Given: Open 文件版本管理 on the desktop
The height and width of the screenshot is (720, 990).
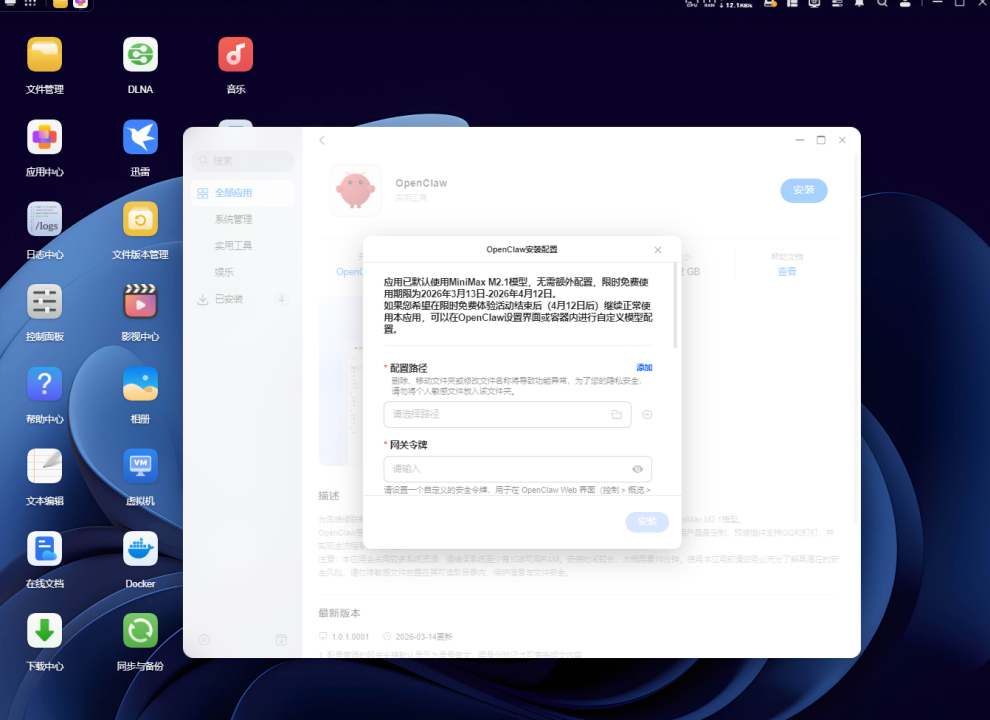Looking at the screenshot, I should point(140,219).
